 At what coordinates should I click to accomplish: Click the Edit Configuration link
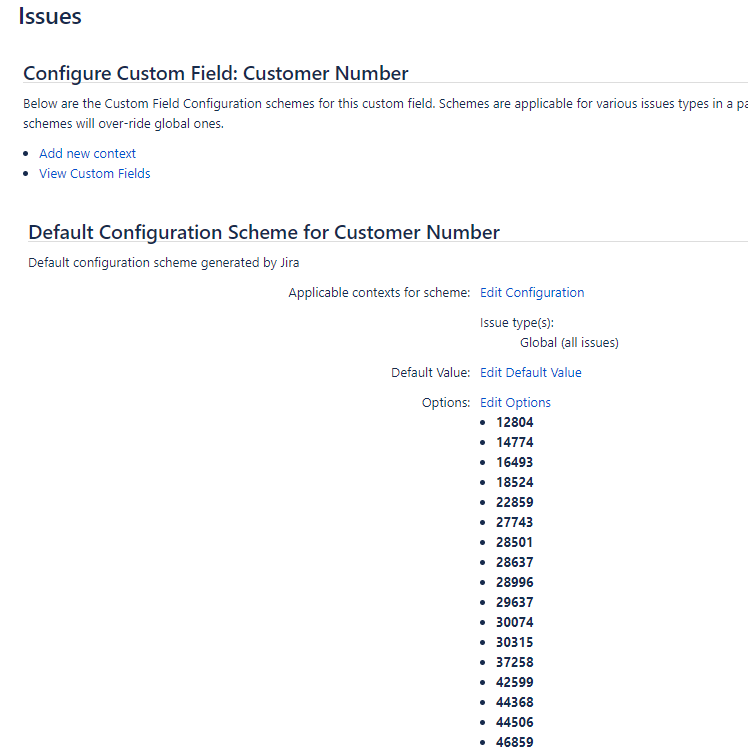pyautogui.click(x=531, y=292)
